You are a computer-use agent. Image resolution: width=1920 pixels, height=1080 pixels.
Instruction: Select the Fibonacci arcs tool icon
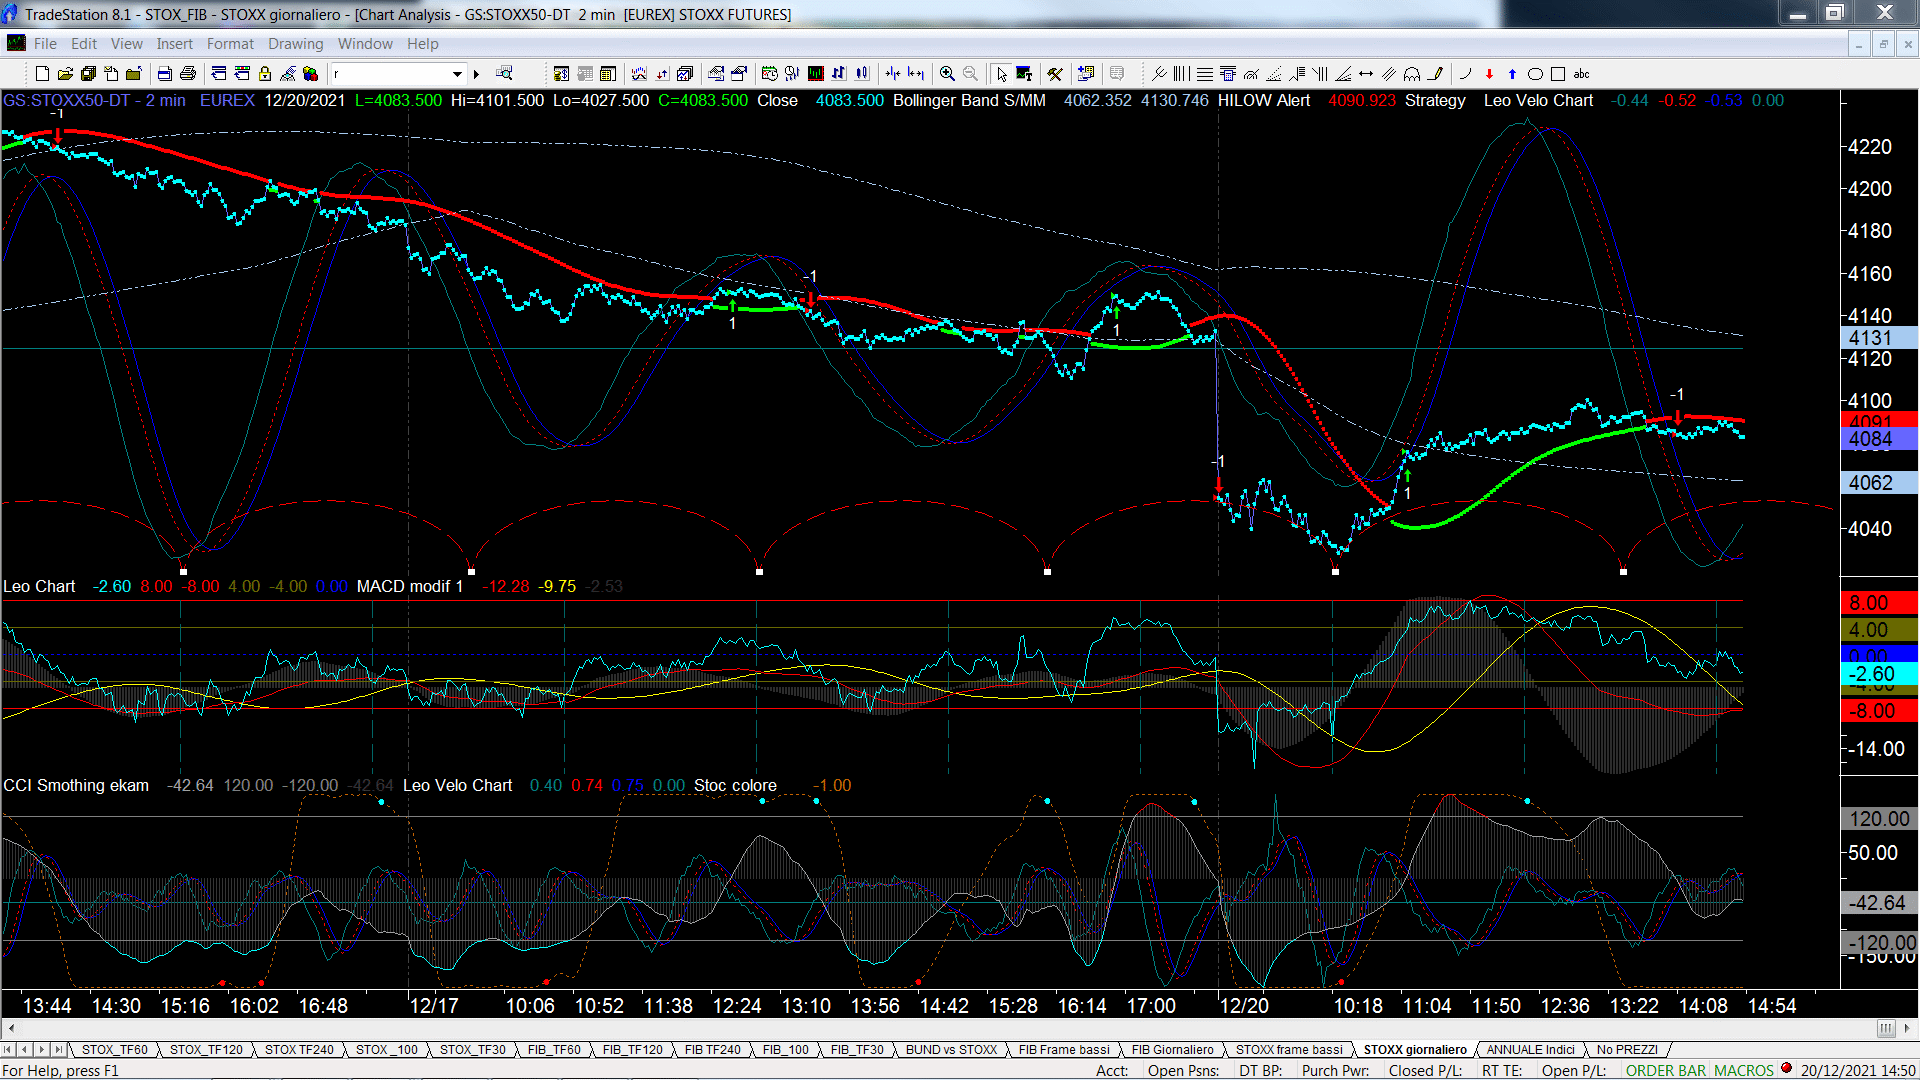tap(1250, 74)
